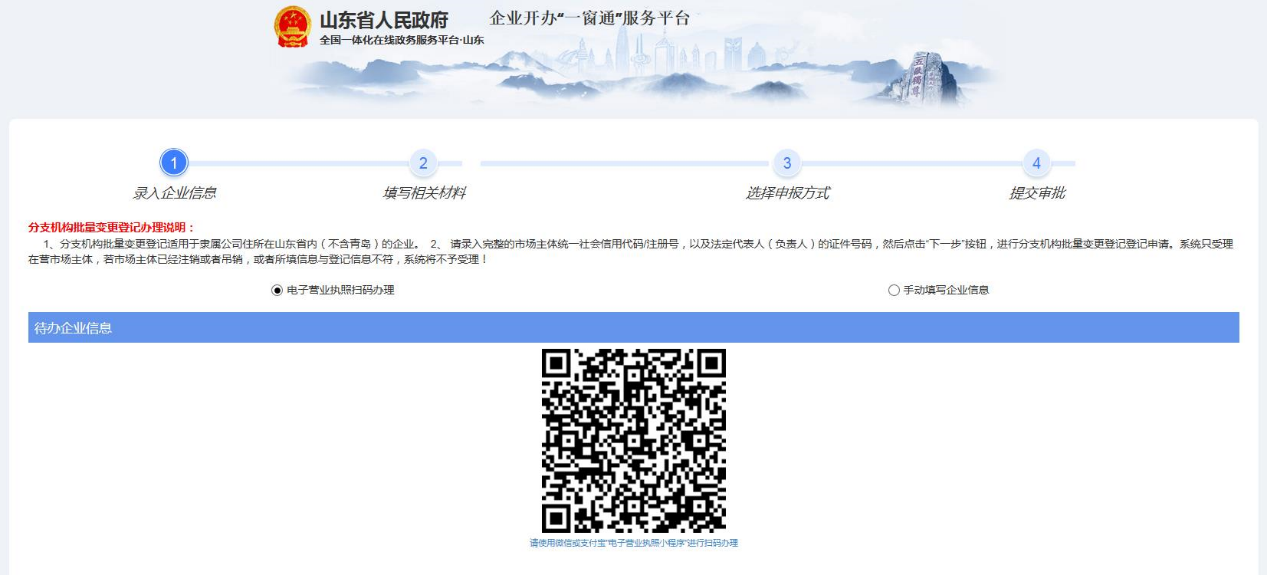Viewport: 1267px width, 575px height.
Task: Select 电子营业执照扫码办理 radio option
Action: pyautogui.click(x=277, y=290)
